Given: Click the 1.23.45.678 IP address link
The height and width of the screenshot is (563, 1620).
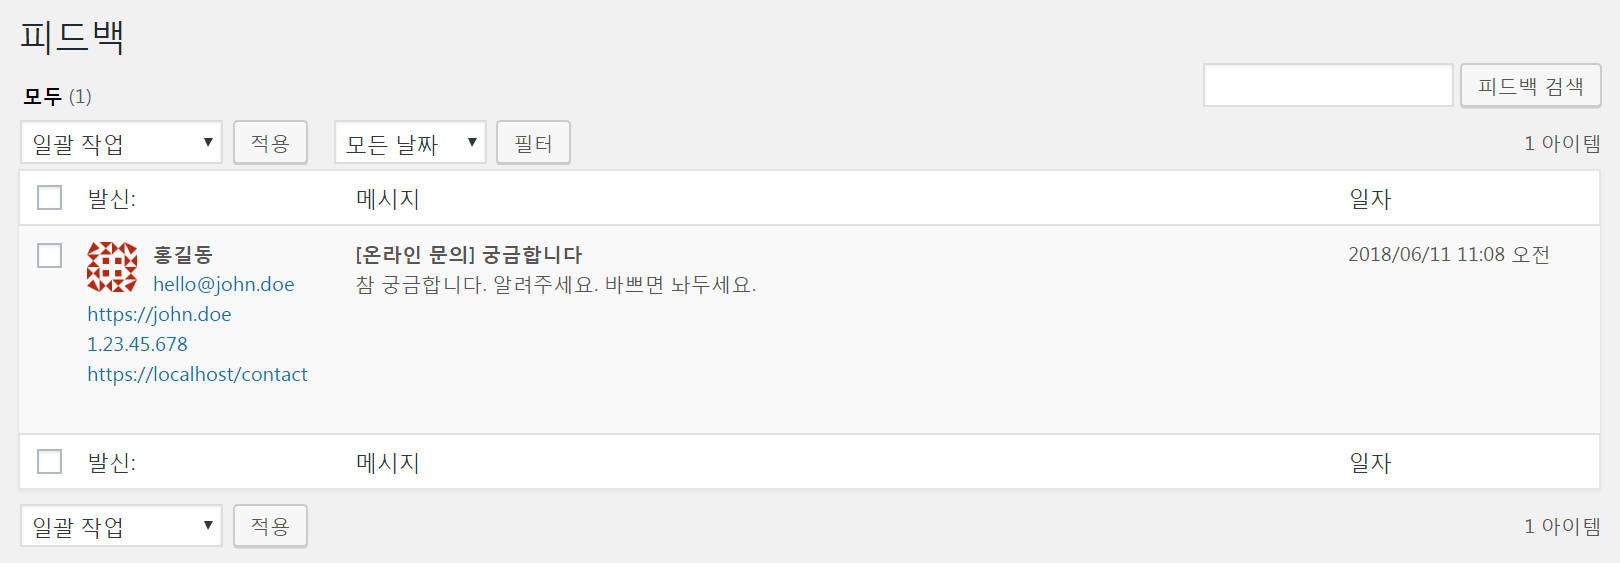Looking at the screenshot, I should (x=137, y=344).
